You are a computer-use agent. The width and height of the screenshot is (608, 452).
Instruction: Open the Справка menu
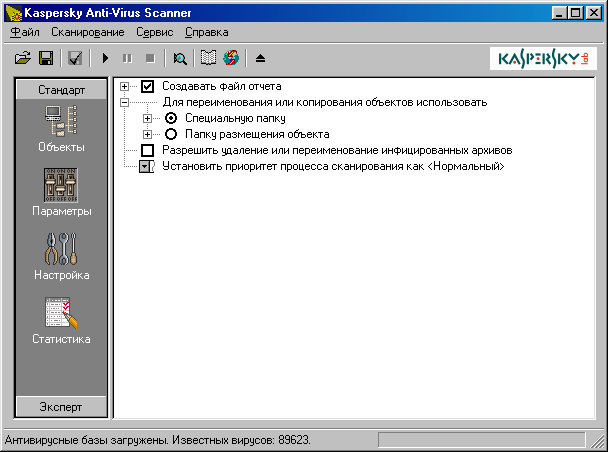(x=206, y=32)
